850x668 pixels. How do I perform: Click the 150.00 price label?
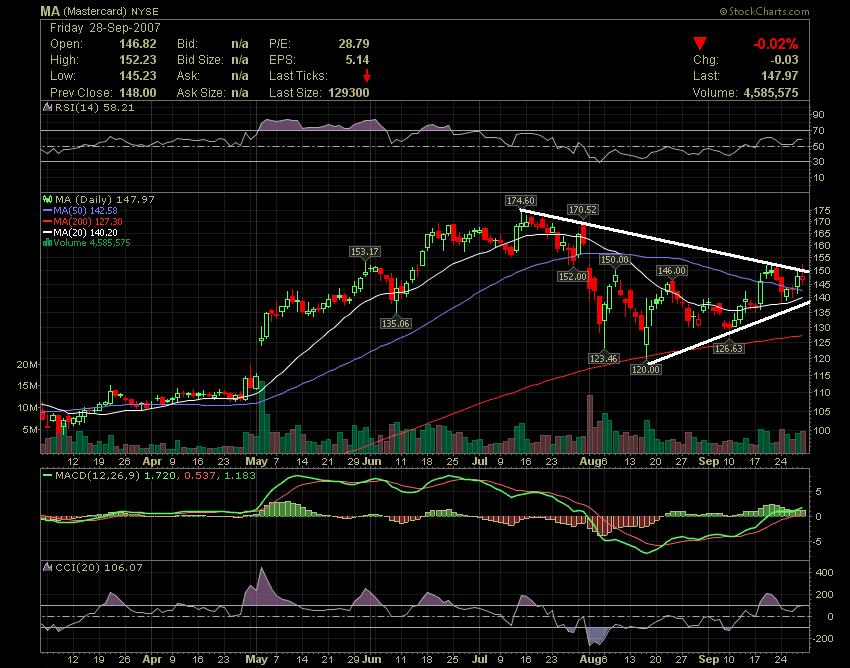point(614,260)
